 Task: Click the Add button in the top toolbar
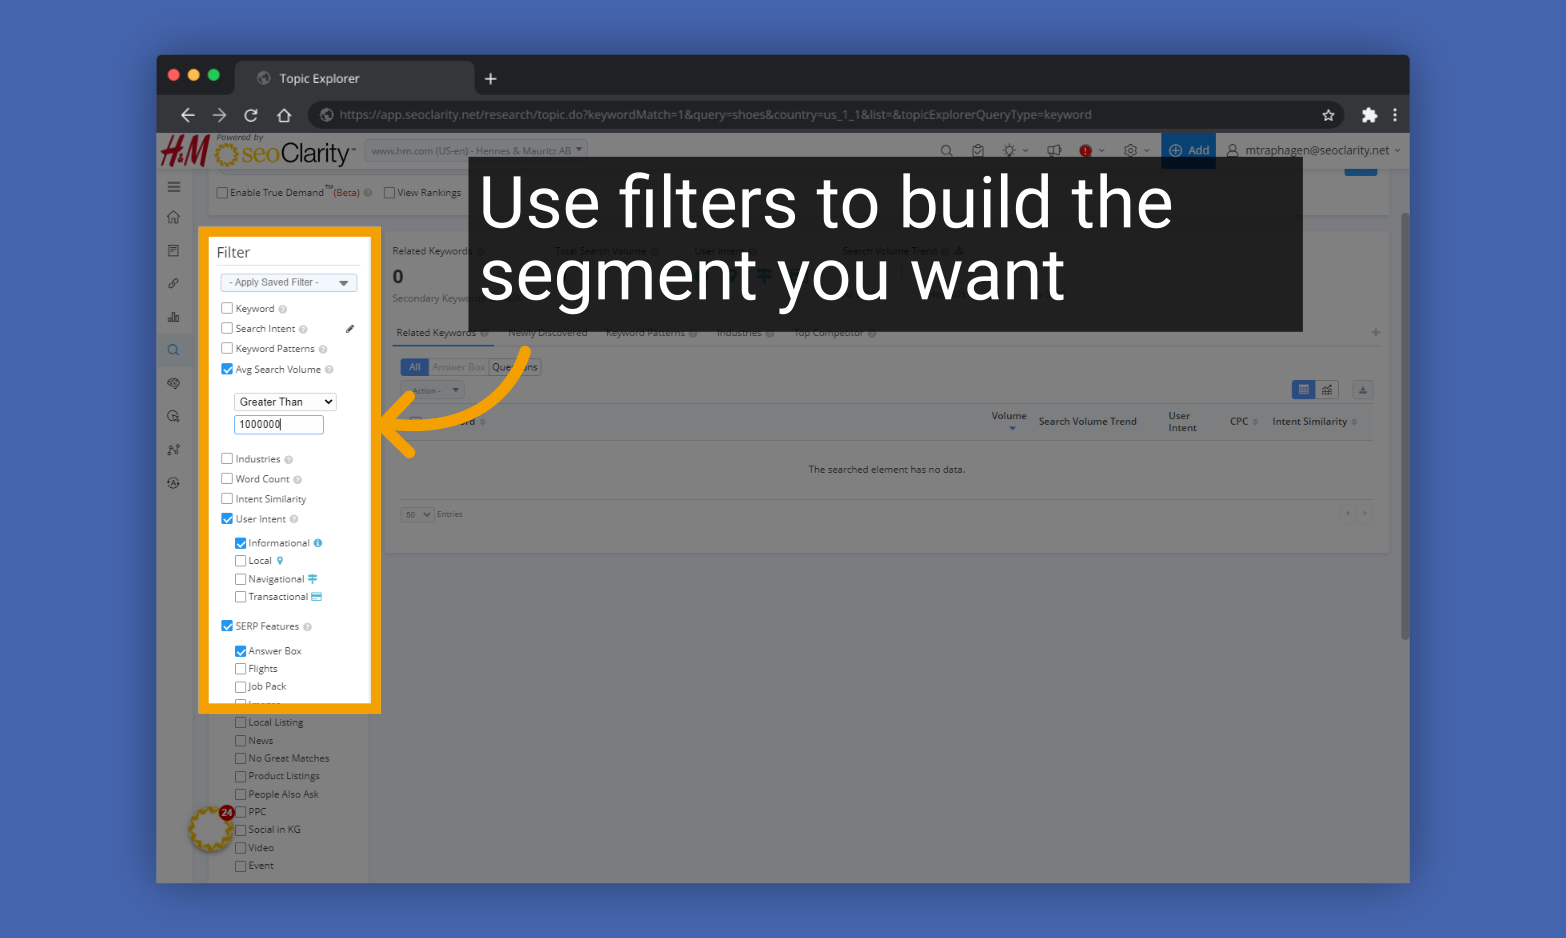pos(1188,150)
